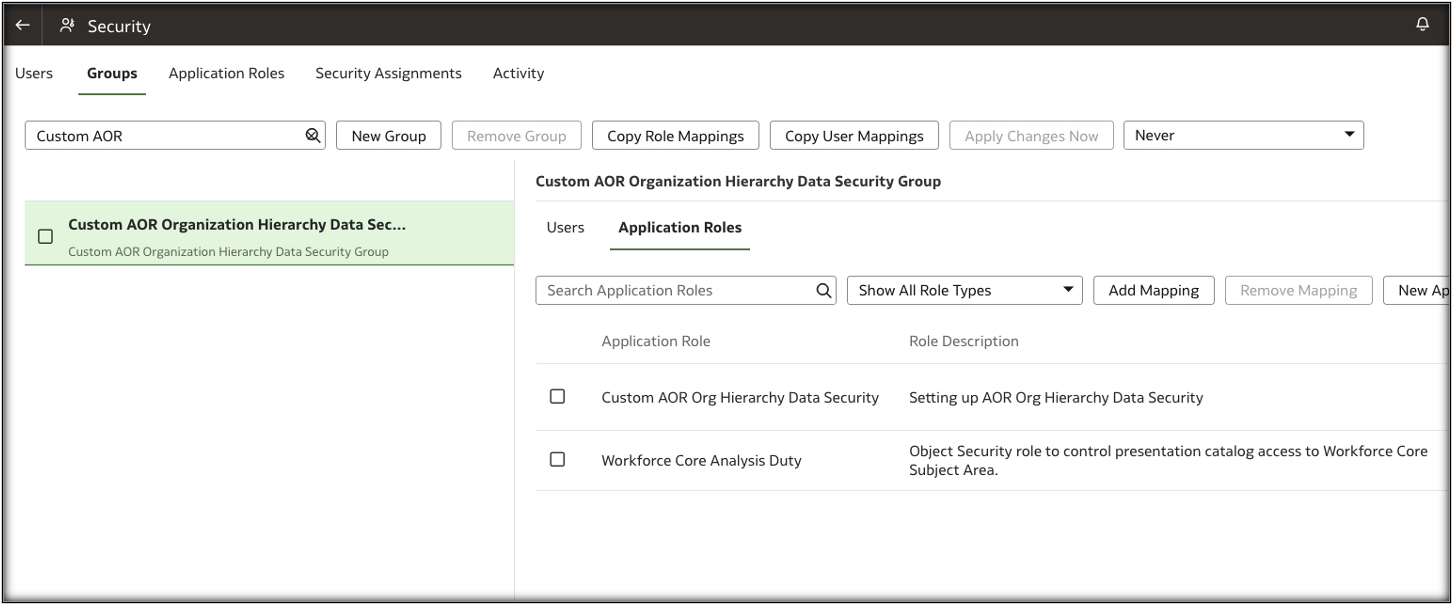Click the back arrow icon

(22, 26)
